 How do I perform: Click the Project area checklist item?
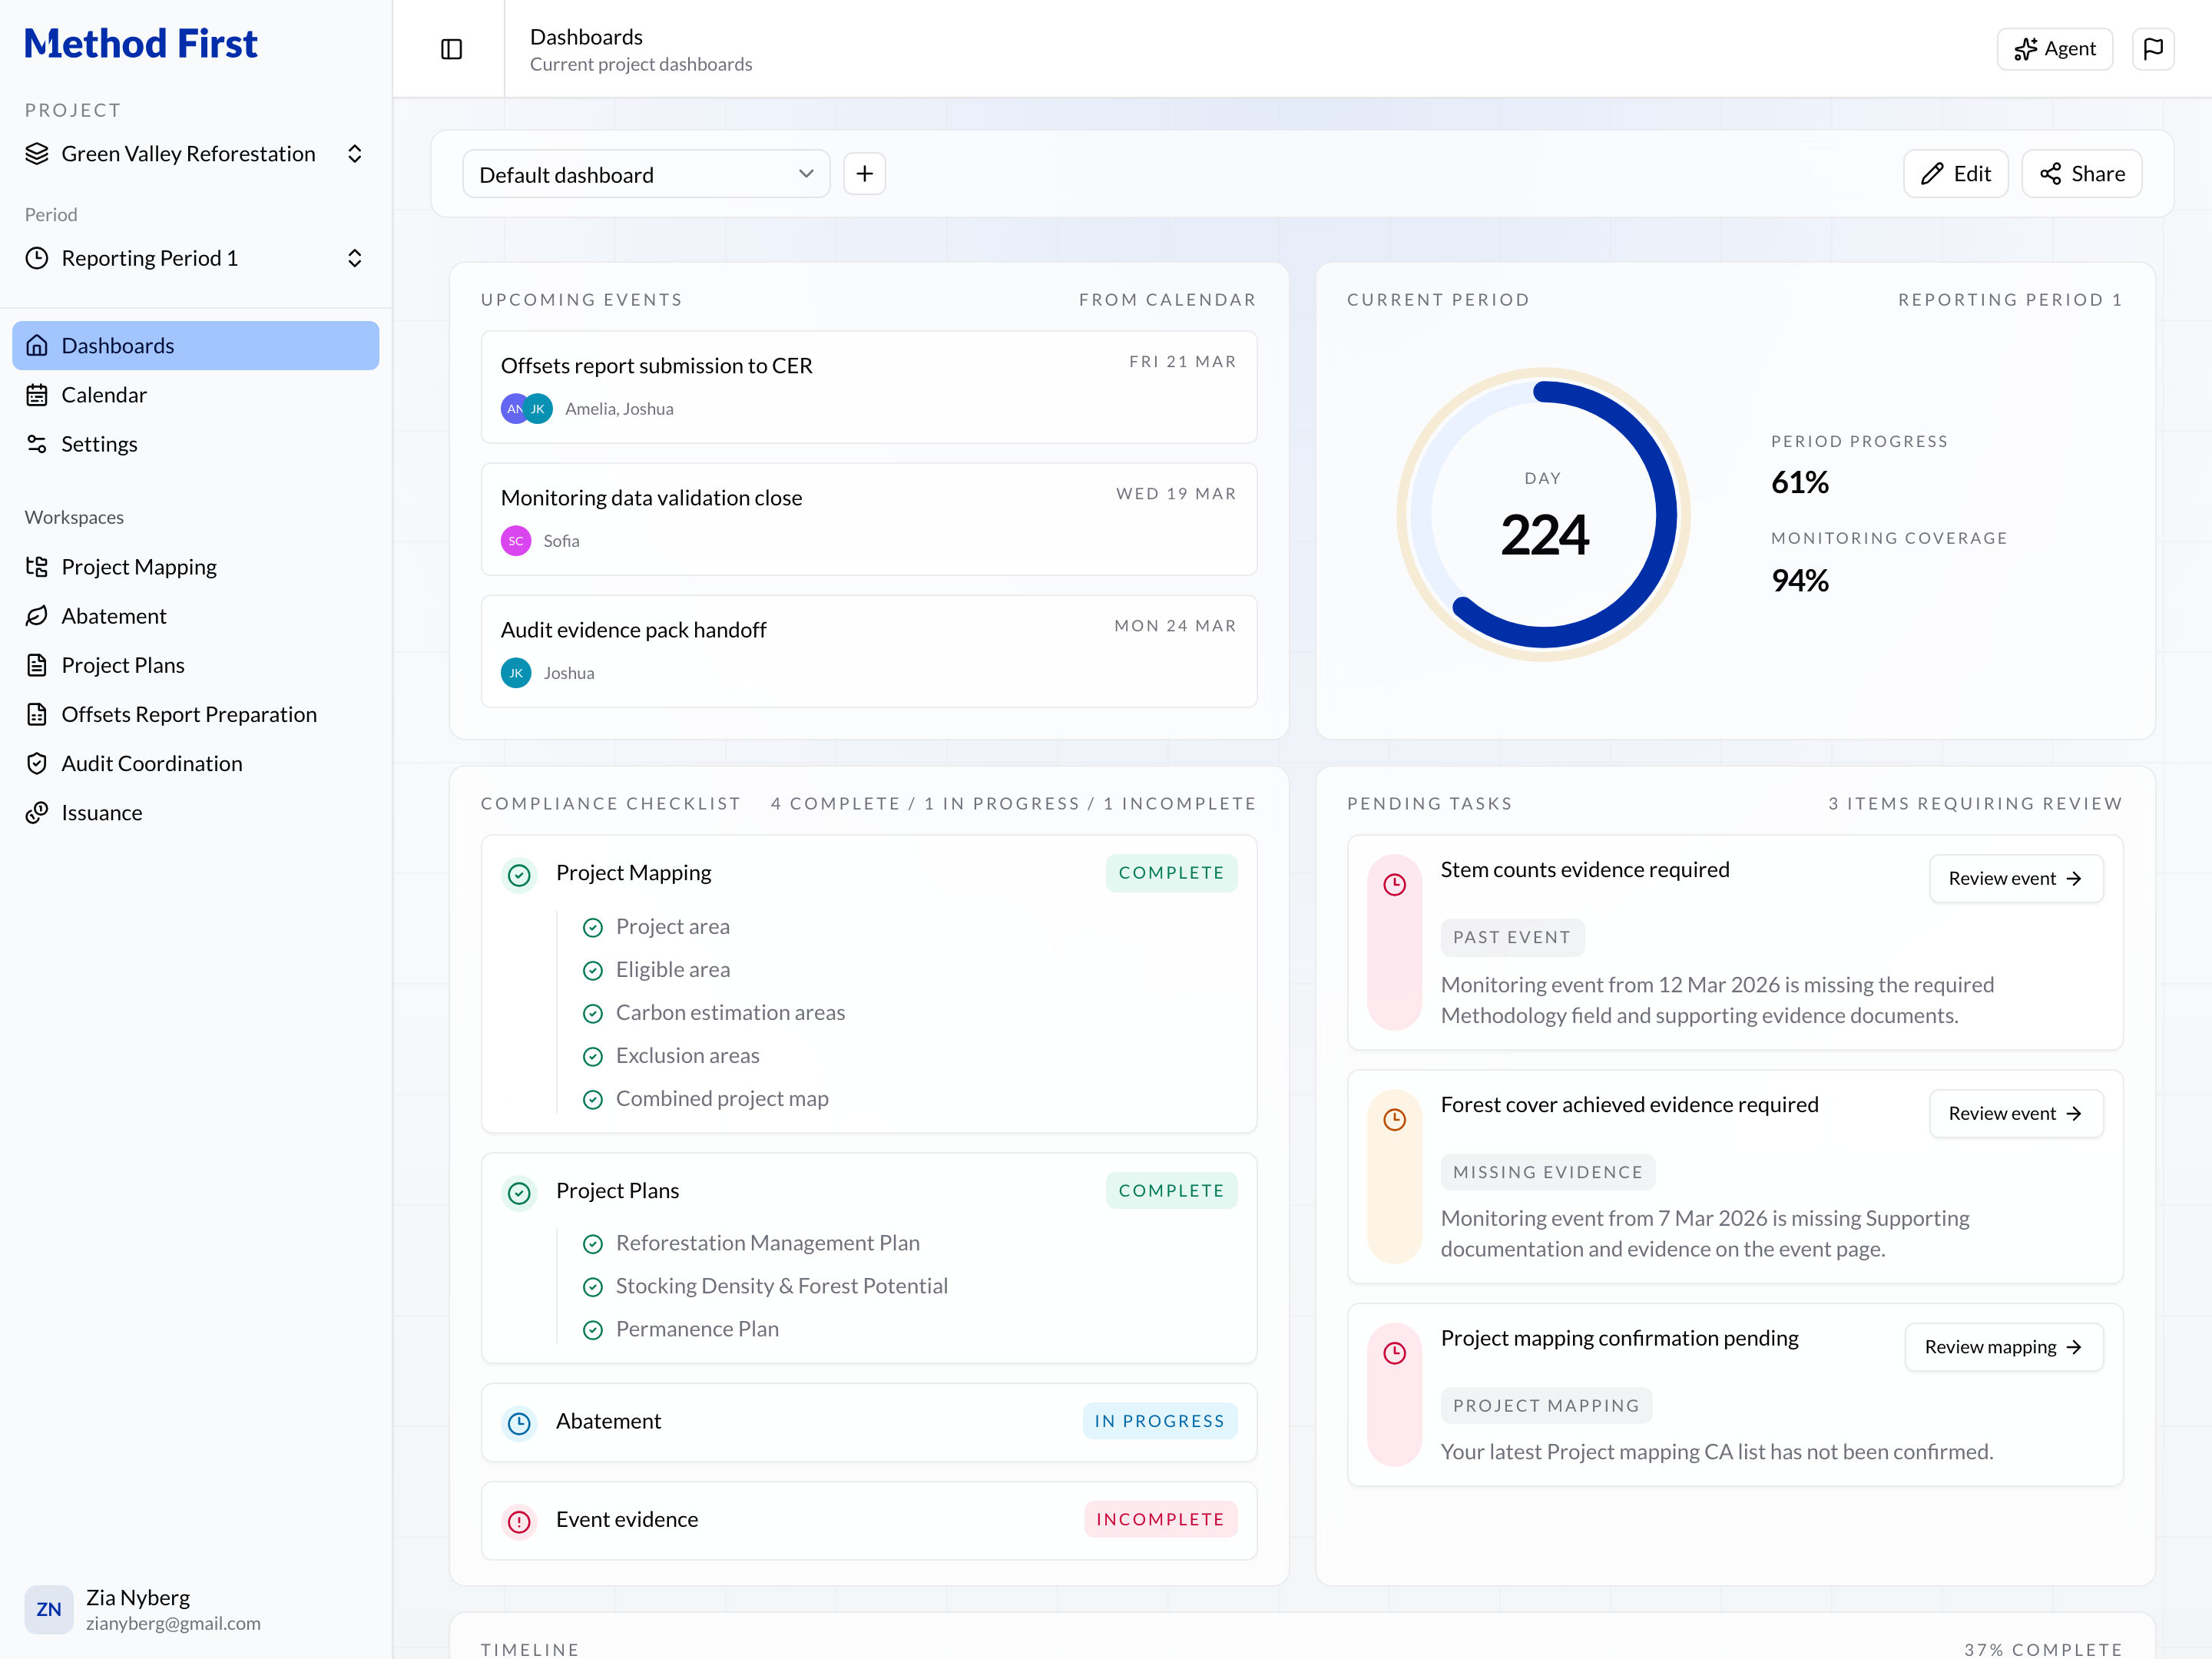coord(656,927)
